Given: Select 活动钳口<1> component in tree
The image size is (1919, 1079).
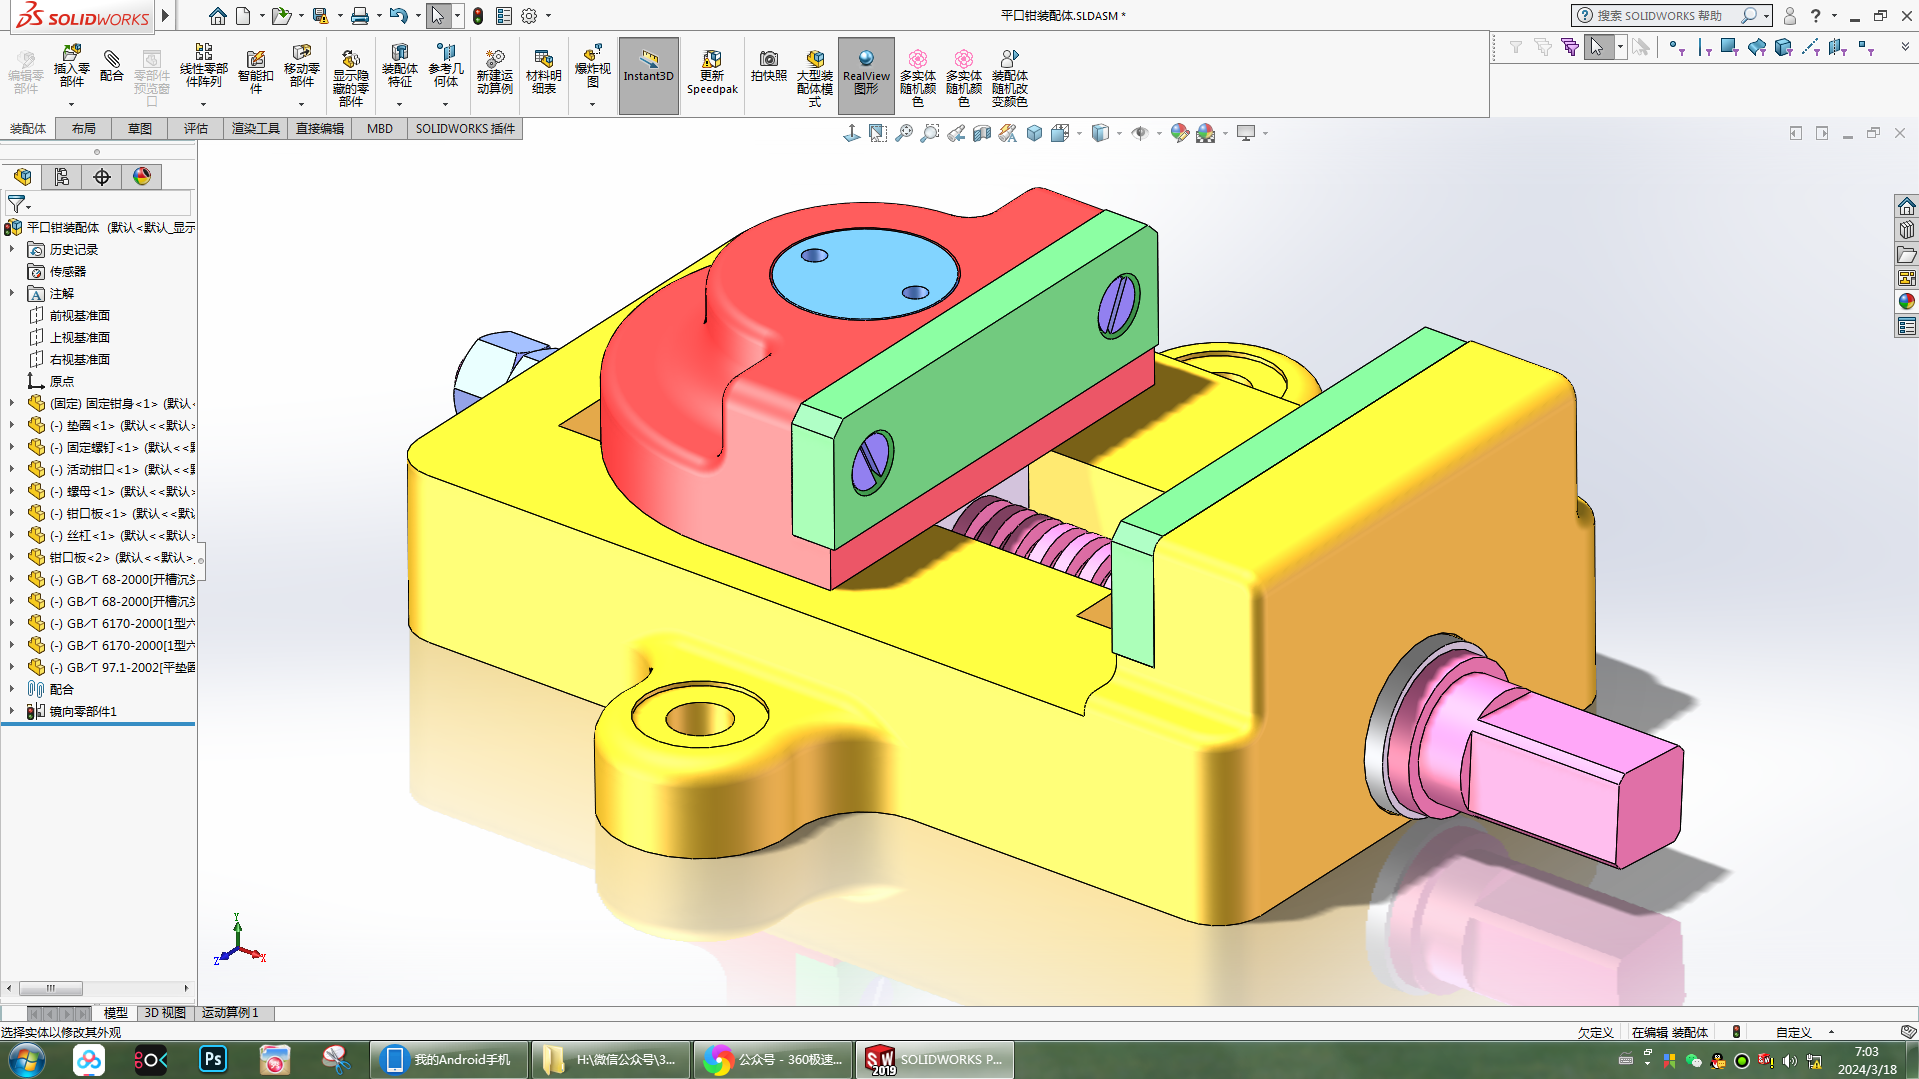Looking at the screenshot, I should click(111, 469).
